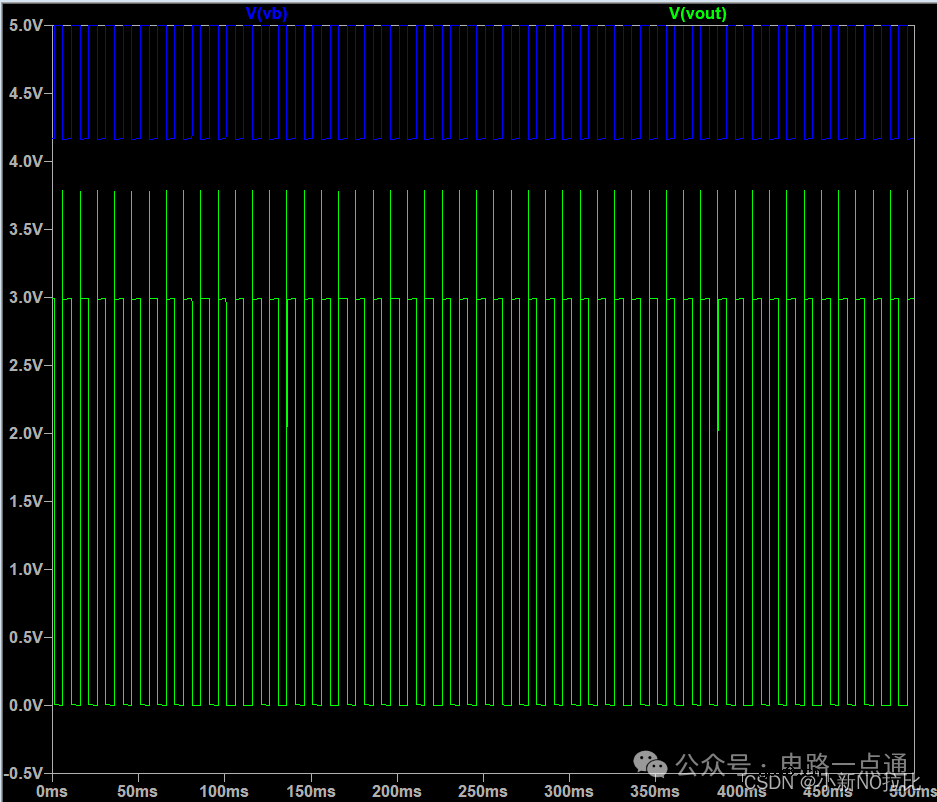Select the 100ms horizontal axis label
Screen dimensions: 937x802
point(225,791)
